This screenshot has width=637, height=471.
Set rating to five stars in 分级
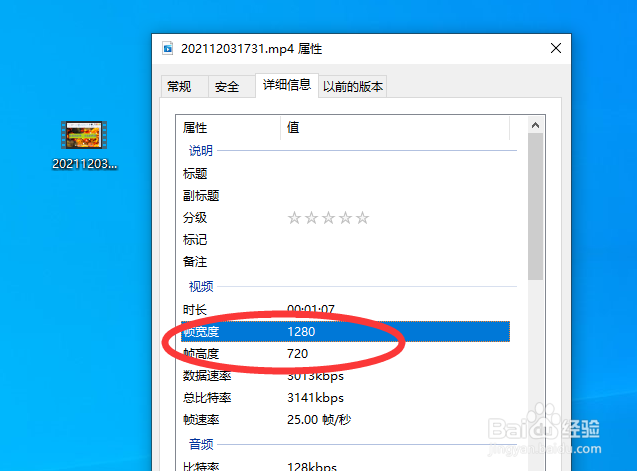[362, 218]
